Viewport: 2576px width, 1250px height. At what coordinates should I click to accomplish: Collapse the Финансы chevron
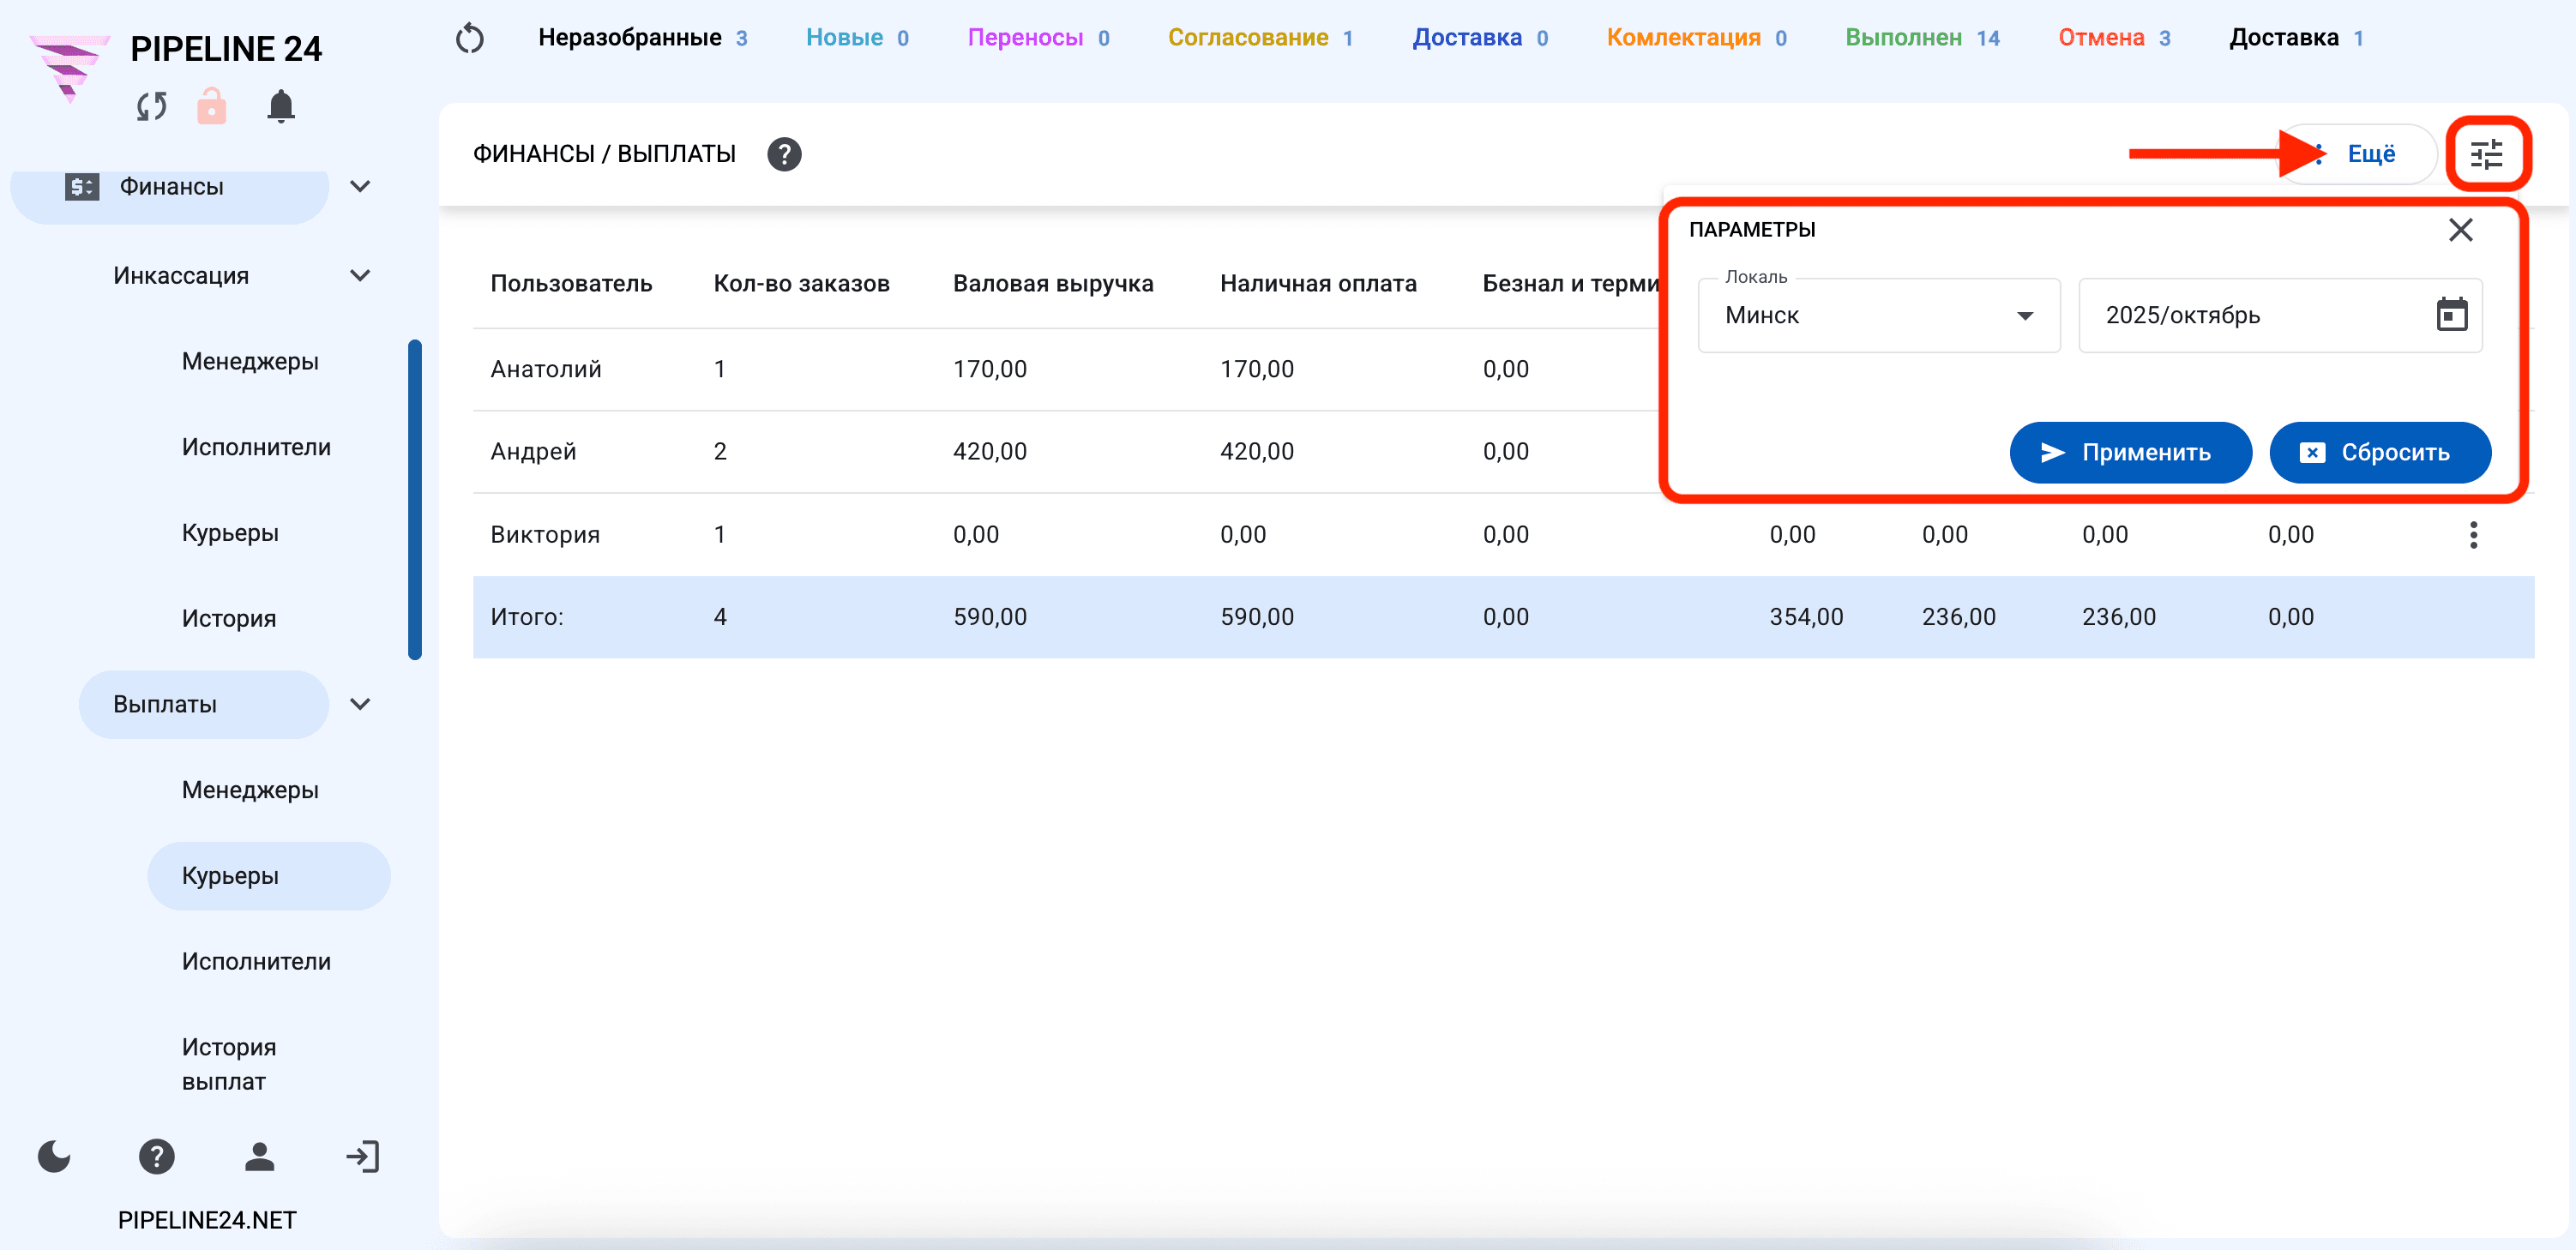point(361,187)
